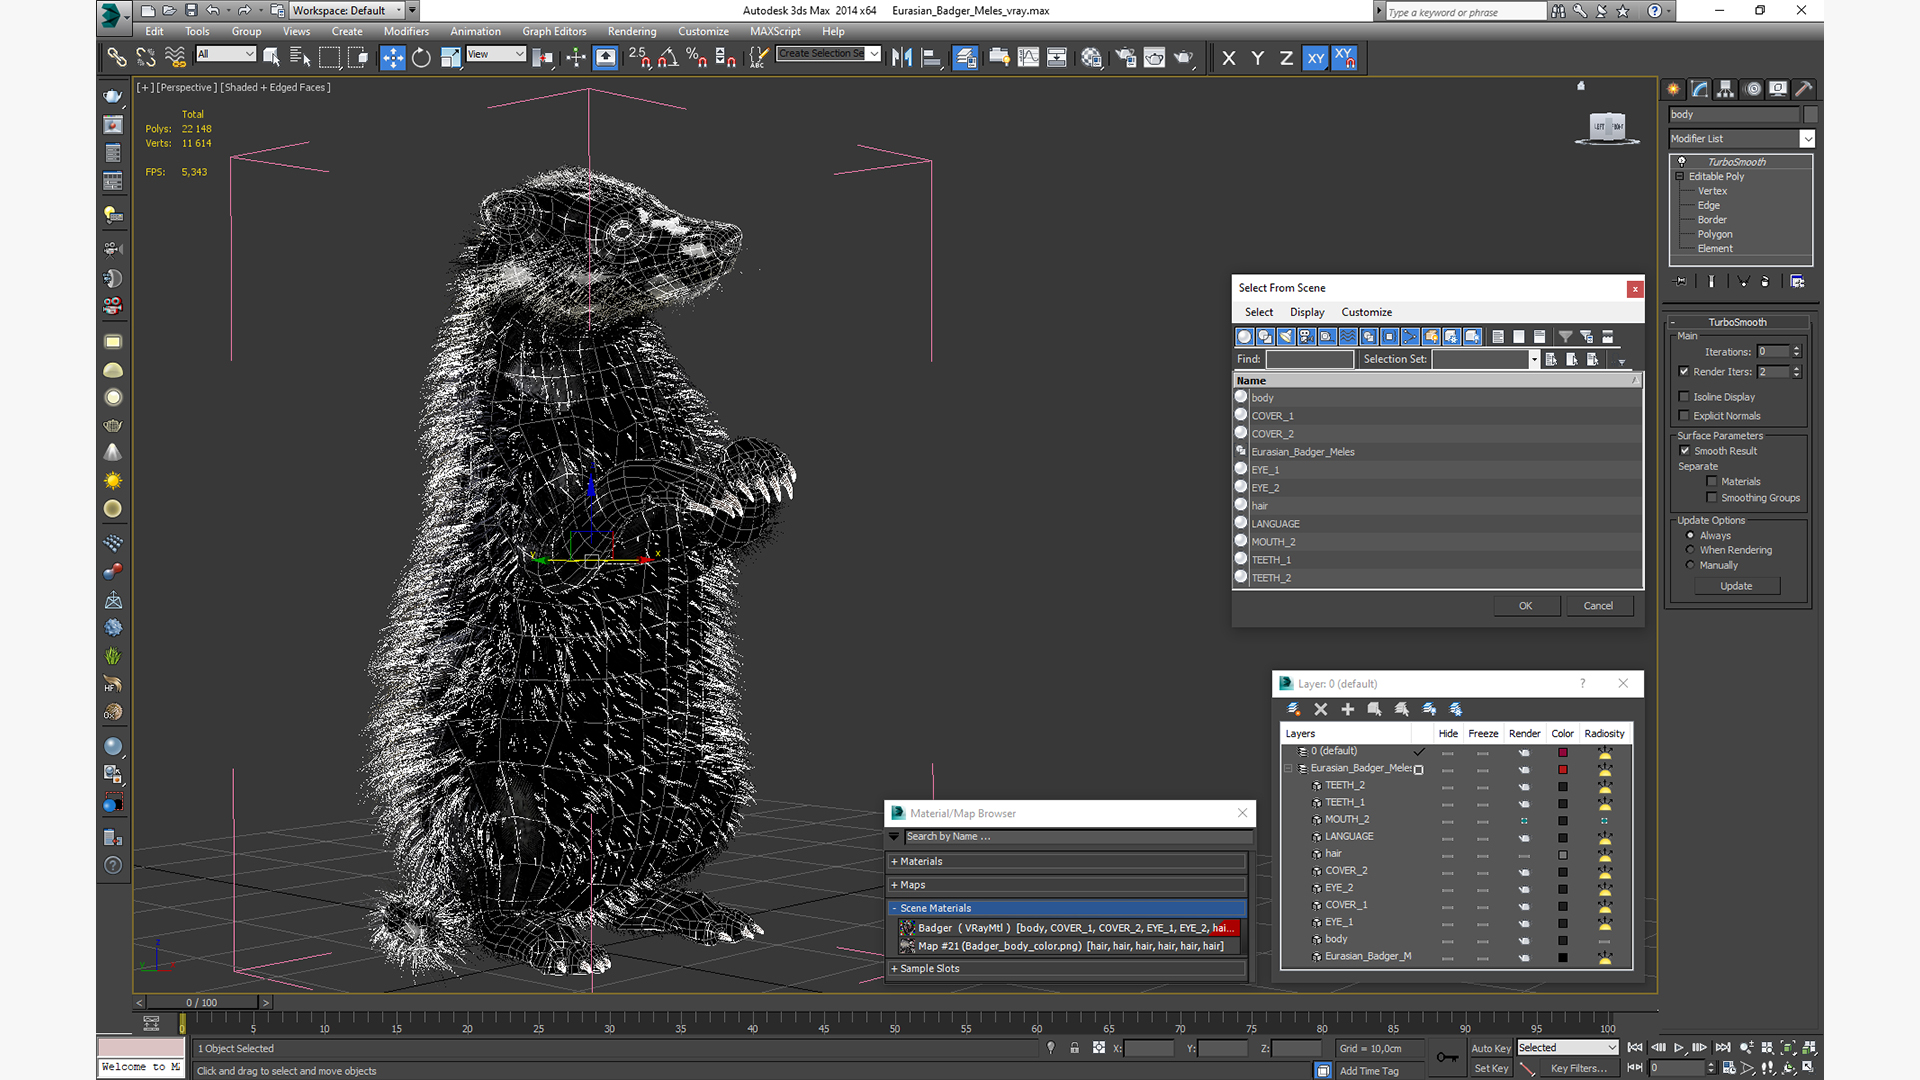Enable Isoline Display checkbox
This screenshot has height=1080, width=1920.
click(1684, 397)
